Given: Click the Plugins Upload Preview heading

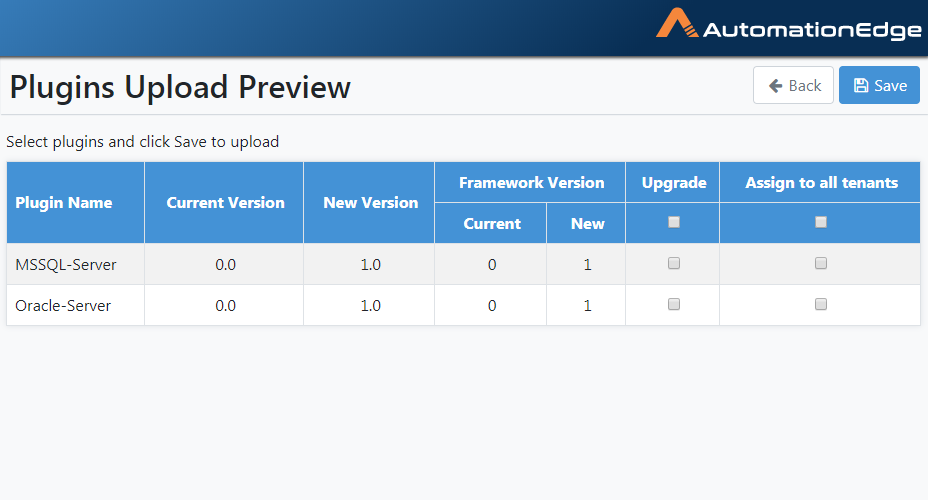Looking at the screenshot, I should coord(180,88).
